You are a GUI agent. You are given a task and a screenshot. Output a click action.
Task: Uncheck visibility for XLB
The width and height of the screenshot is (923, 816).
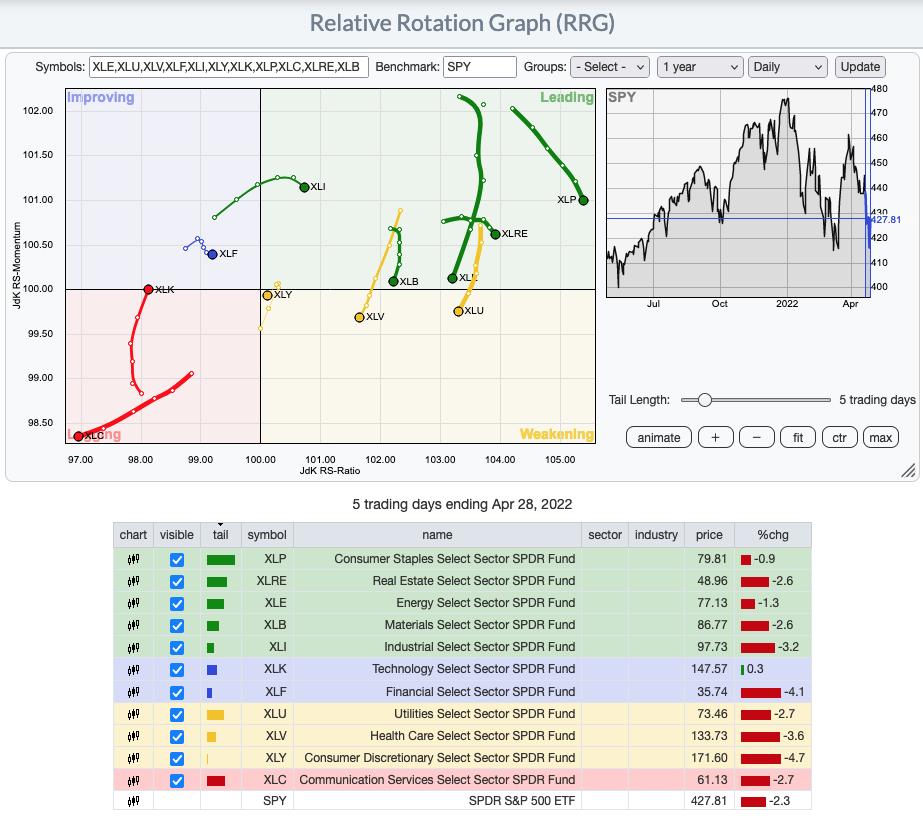coord(177,625)
